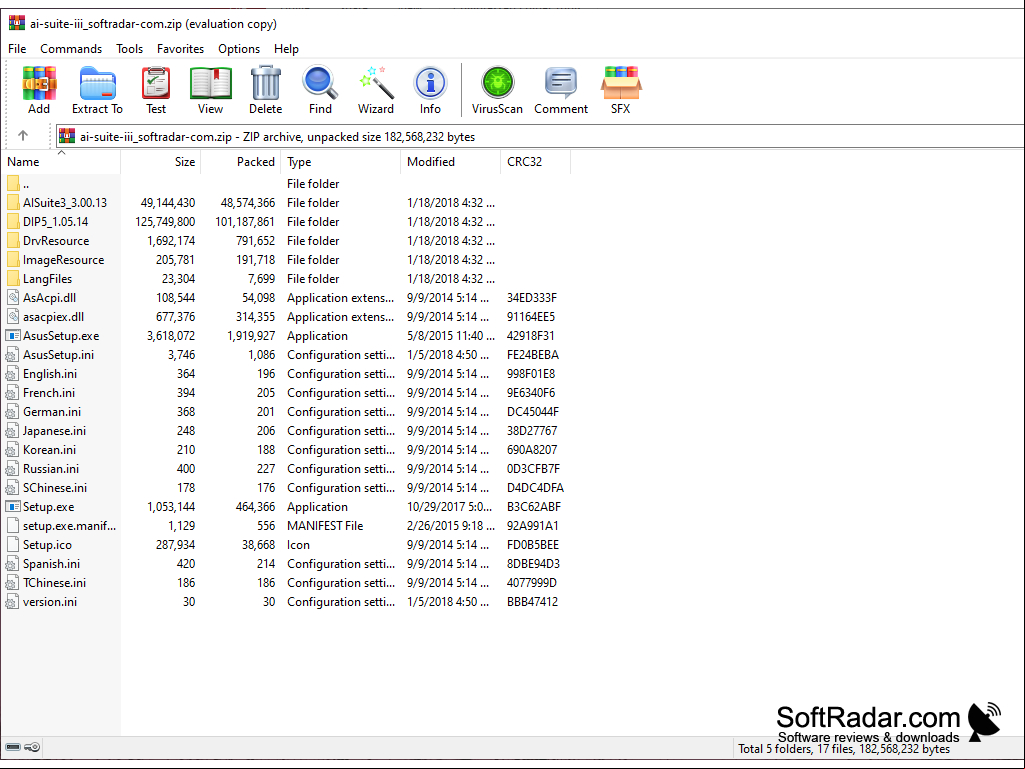Viewport: 1025px width, 769px height.
Task: Click the Add toolbar icon
Action: coord(39,84)
